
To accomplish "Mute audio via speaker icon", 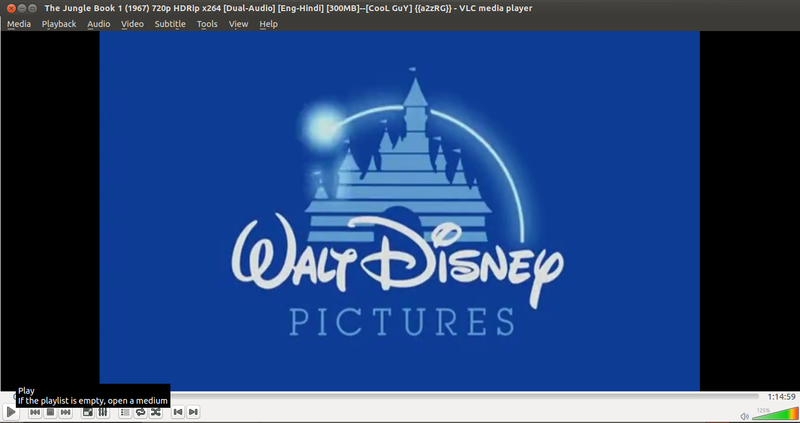I will 744,416.
